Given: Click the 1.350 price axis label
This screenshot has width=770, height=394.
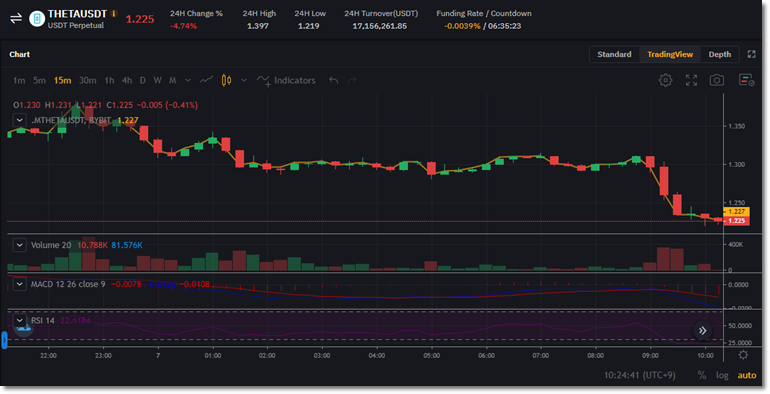Looking at the screenshot, I should [x=737, y=126].
